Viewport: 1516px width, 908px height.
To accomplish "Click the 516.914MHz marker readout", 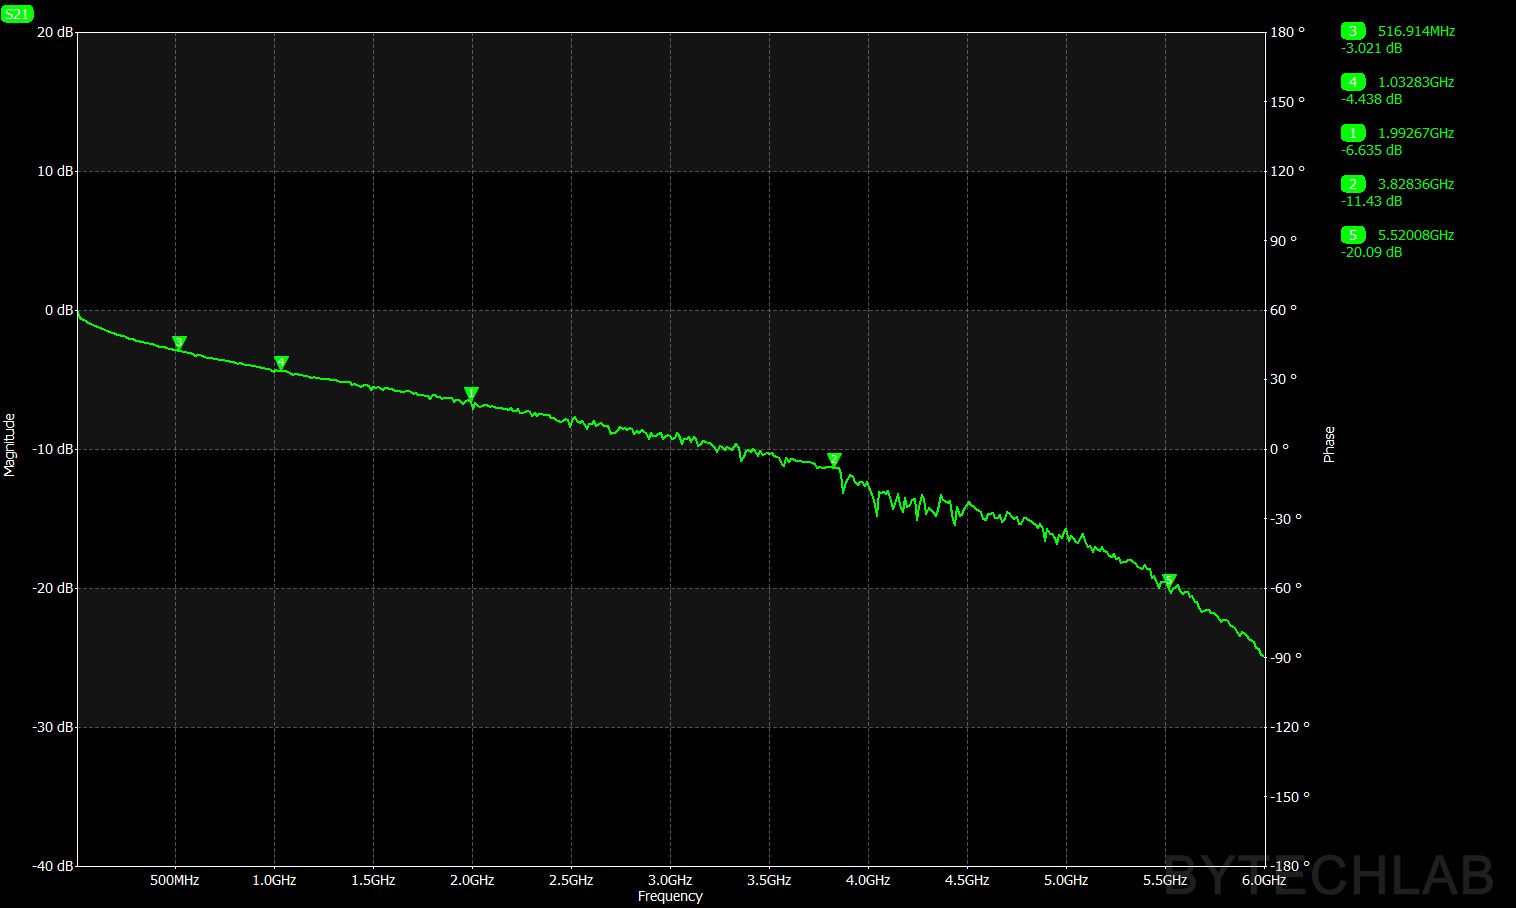I will (1416, 31).
